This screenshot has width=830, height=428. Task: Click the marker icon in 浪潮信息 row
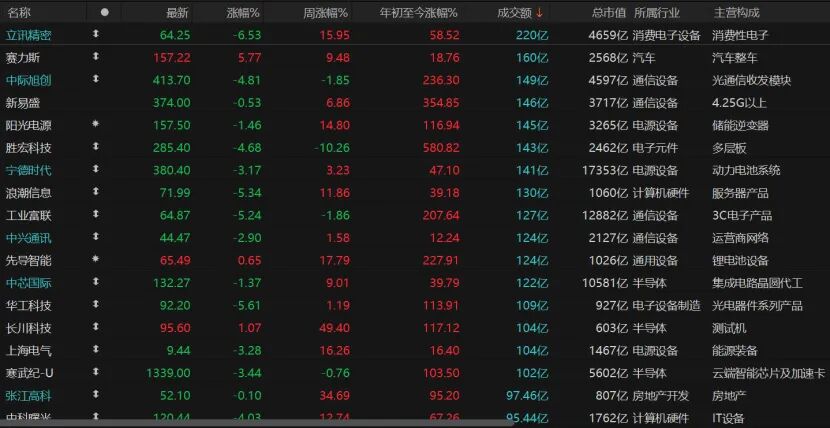(96, 192)
